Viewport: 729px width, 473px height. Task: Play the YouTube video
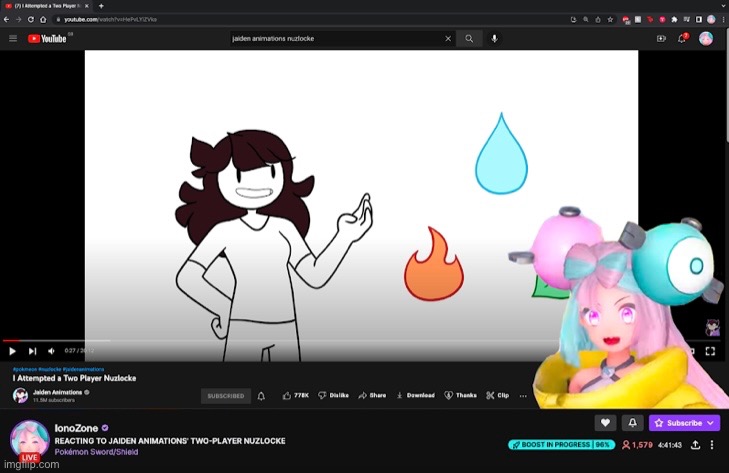coord(12,351)
